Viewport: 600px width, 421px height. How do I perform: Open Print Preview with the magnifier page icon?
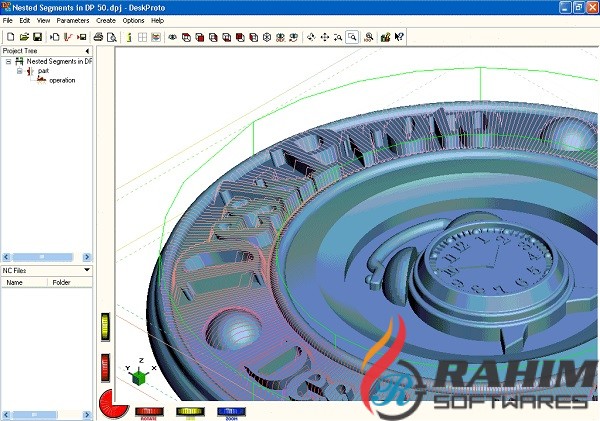[112, 37]
